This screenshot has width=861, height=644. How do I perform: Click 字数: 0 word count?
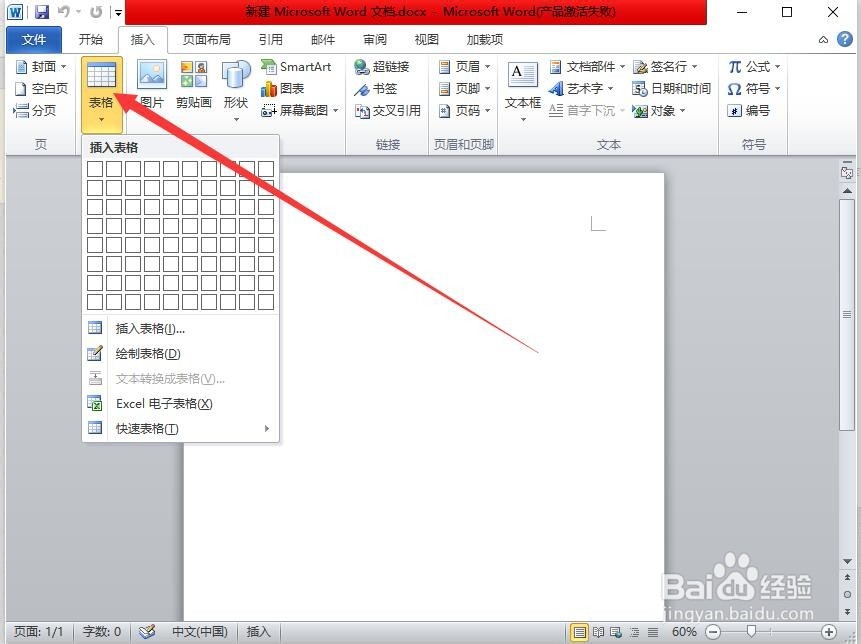pyautogui.click(x=102, y=632)
